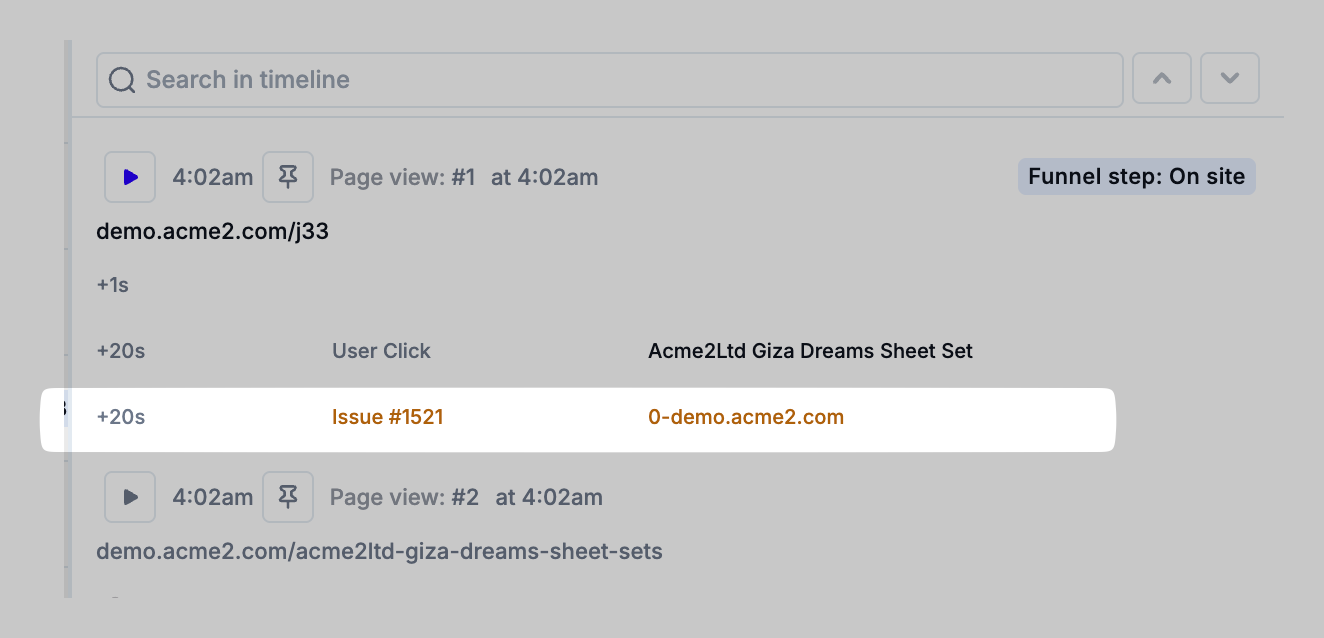1324x638 pixels.
Task: Jump to next search result
Action: 1229,79
